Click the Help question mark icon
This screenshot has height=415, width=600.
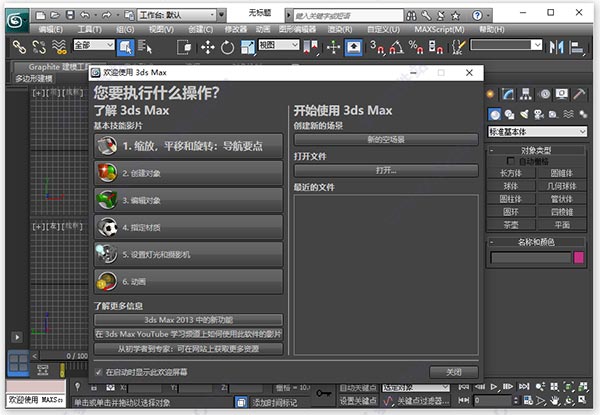477,15
